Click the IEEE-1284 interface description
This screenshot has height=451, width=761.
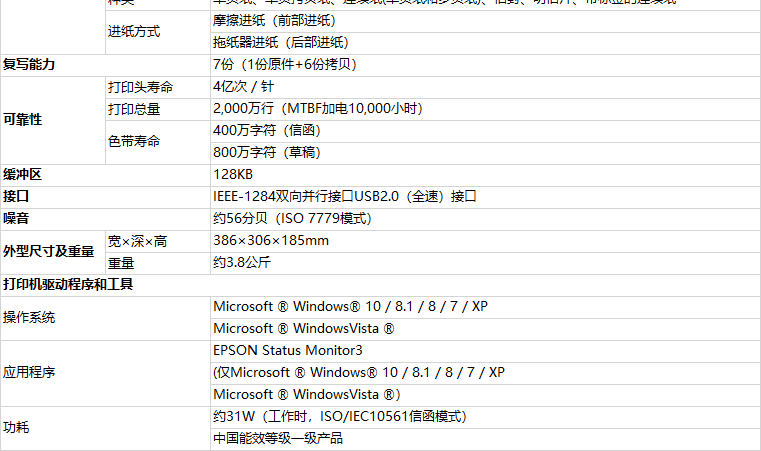(x=345, y=197)
